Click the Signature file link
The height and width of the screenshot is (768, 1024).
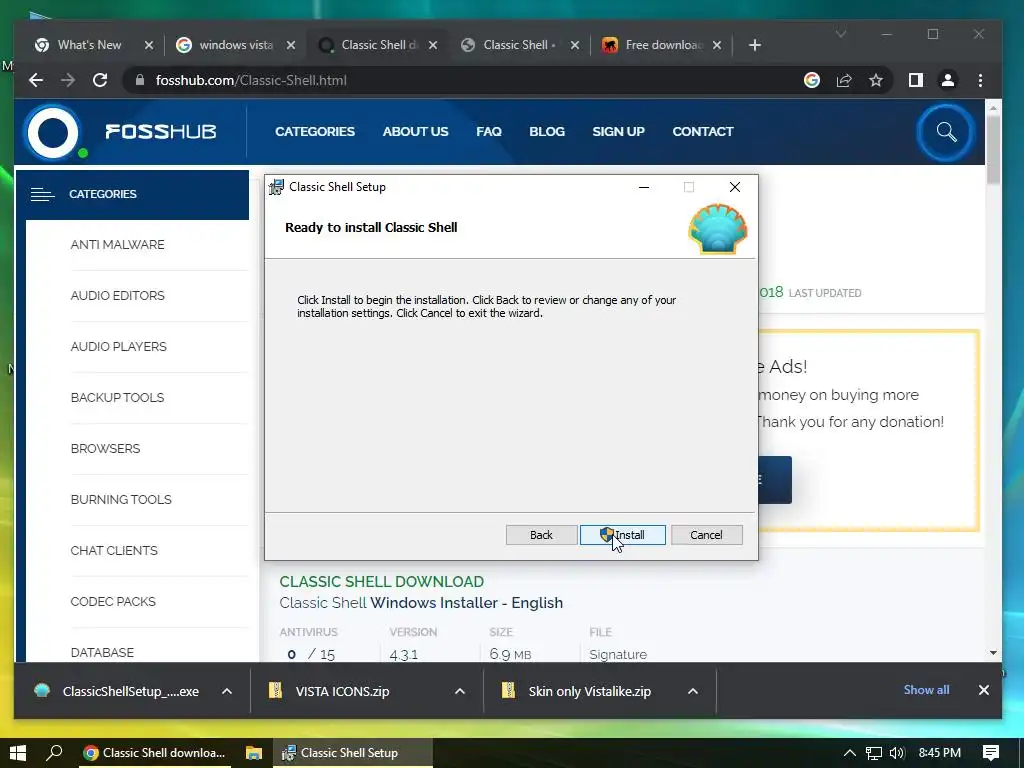pos(618,654)
